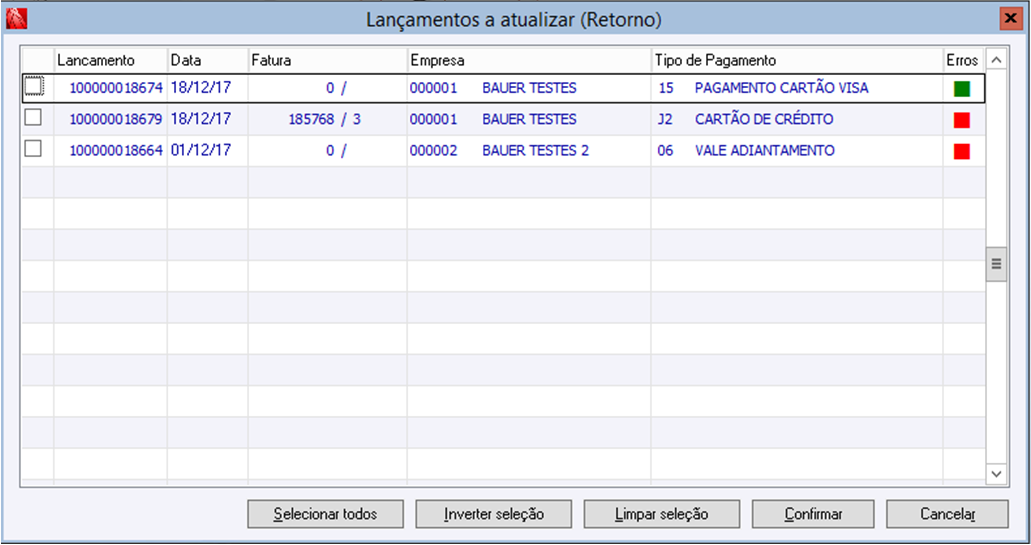The width and height of the screenshot is (1031, 545).
Task: Click Inverter seleção button
Action: click(x=494, y=514)
